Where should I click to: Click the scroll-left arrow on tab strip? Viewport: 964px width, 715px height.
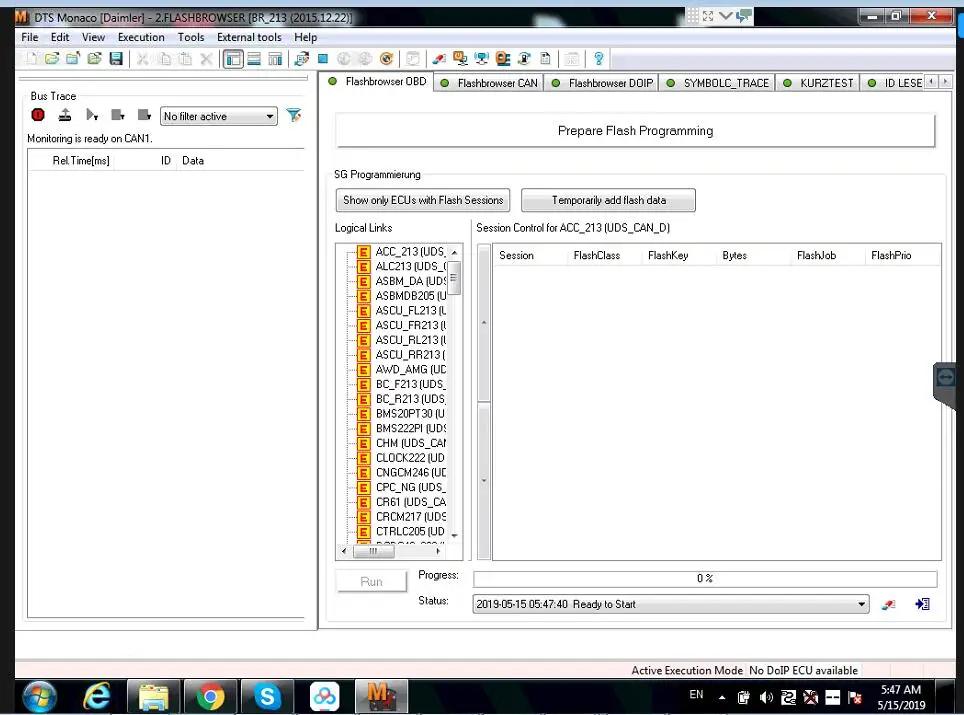click(931, 81)
